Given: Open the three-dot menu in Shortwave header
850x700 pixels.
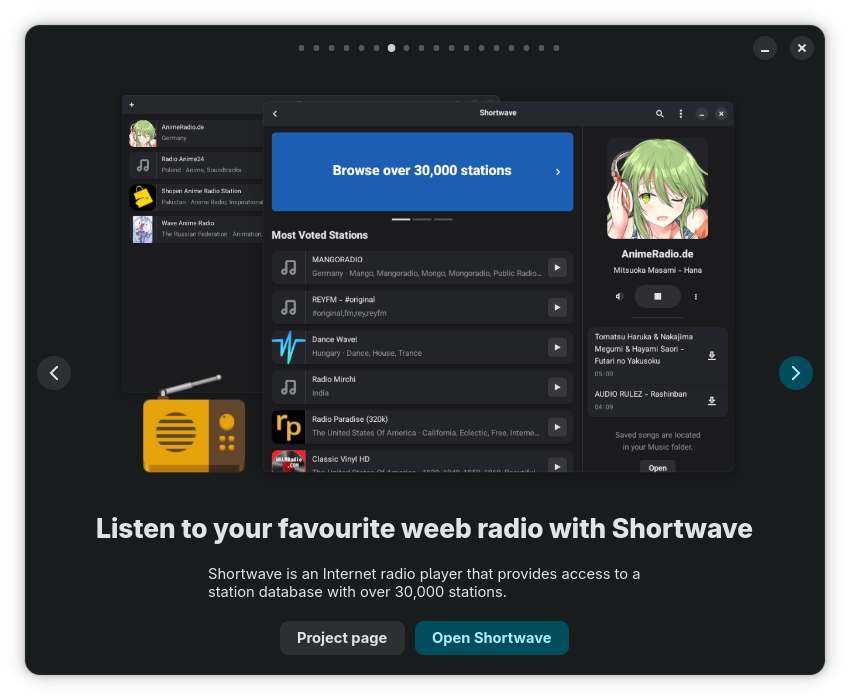Looking at the screenshot, I should [681, 114].
